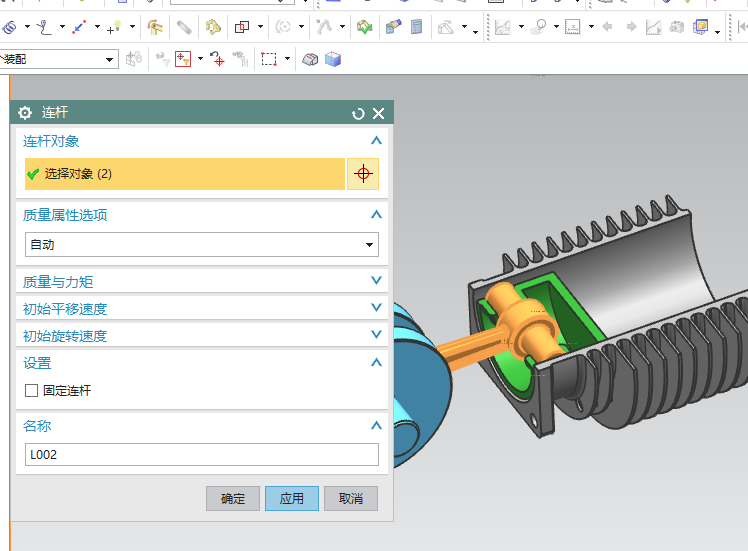Open the rectangle selection mode dropdown arrow
Screen dimensions: 748x551
pos(287,59)
